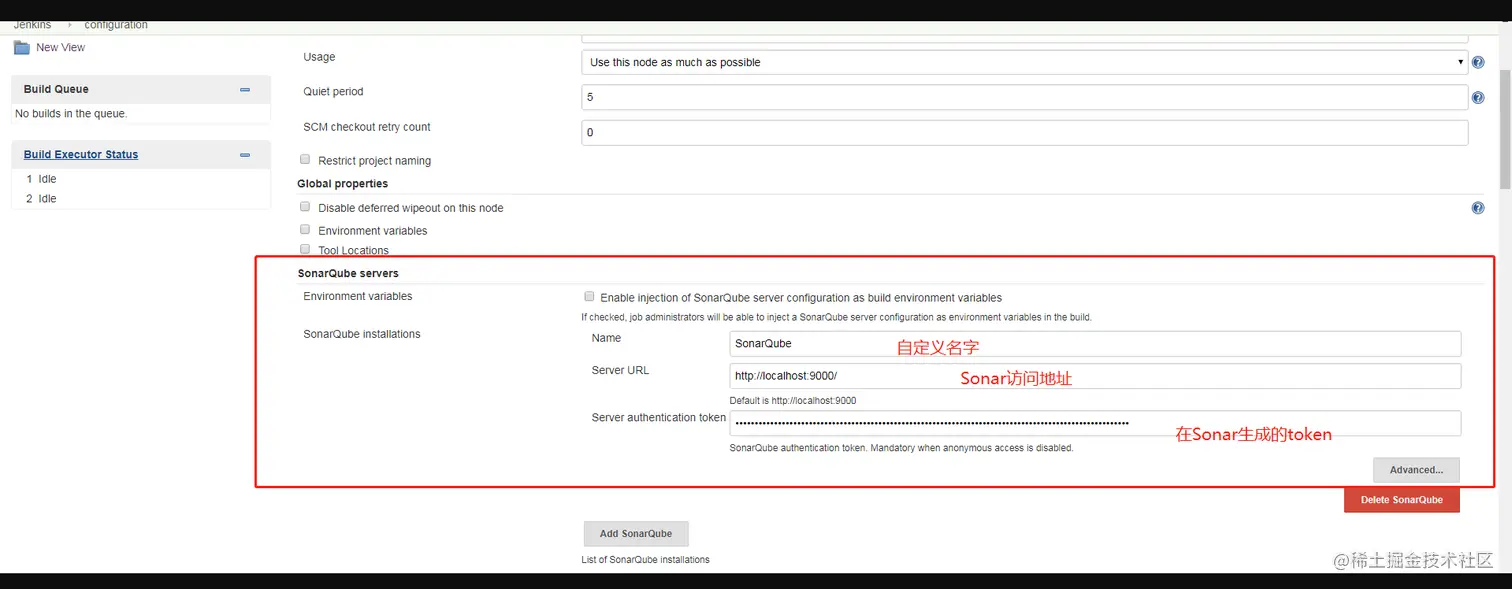Viewport: 1512px width, 589px height.
Task: Enable Restrict project naming checkbox
Action: click(x=305, y=159)
